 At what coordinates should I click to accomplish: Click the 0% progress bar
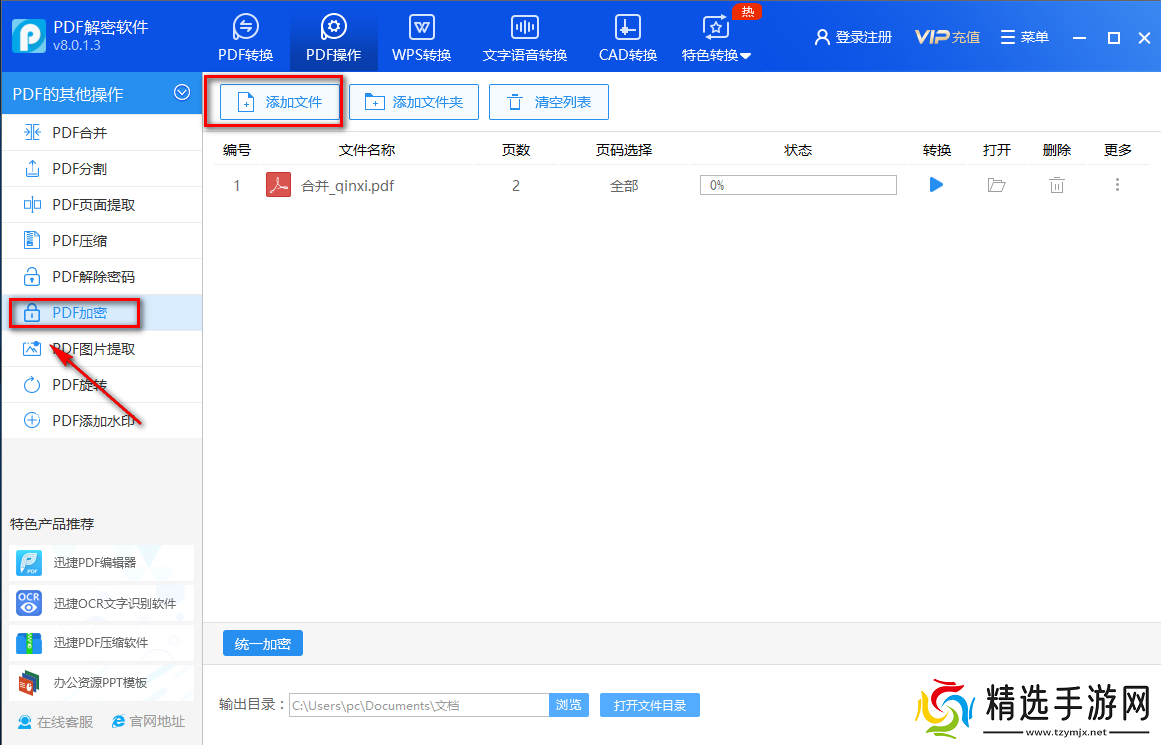point(797,185)
